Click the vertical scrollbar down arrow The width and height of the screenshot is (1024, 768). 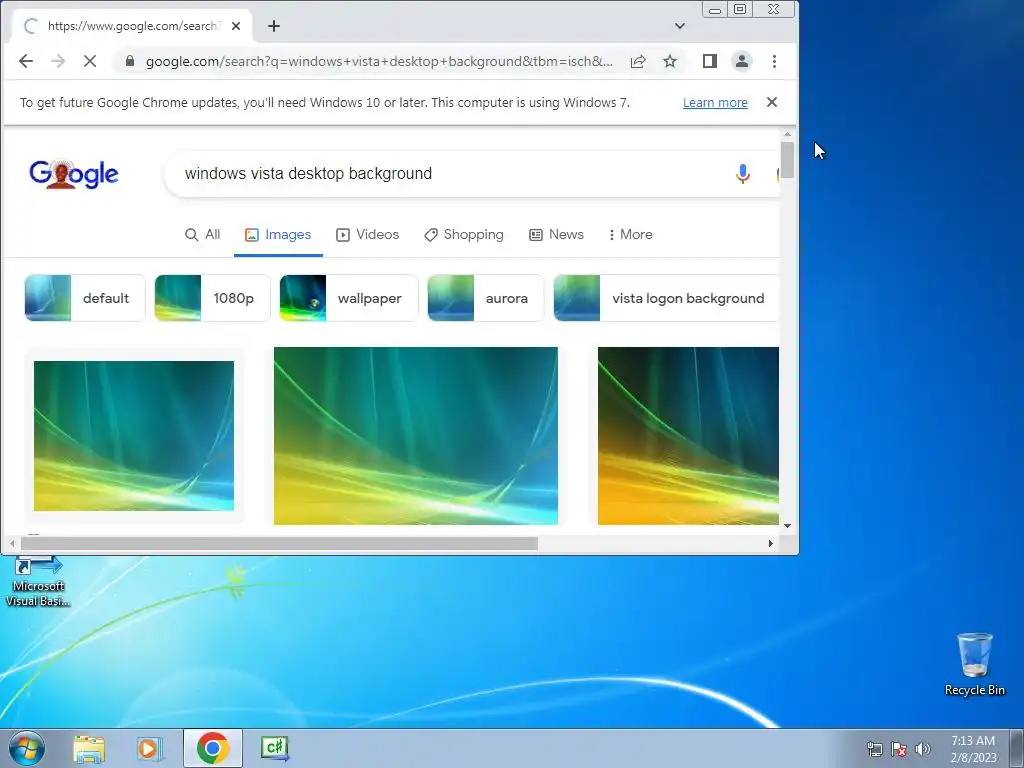[x=788, y=526]
